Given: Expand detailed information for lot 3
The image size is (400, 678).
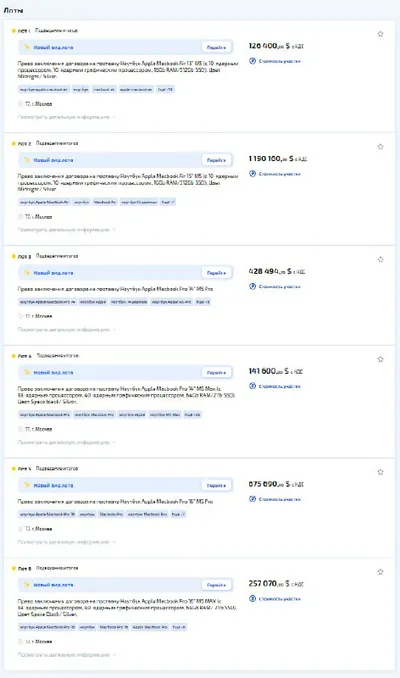Looking at the screenshot, I should click(66, 329).
